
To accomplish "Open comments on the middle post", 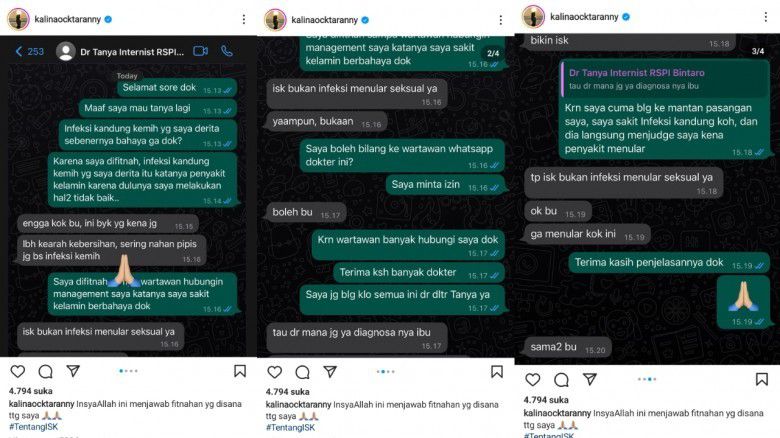I will tap(302, 372).
